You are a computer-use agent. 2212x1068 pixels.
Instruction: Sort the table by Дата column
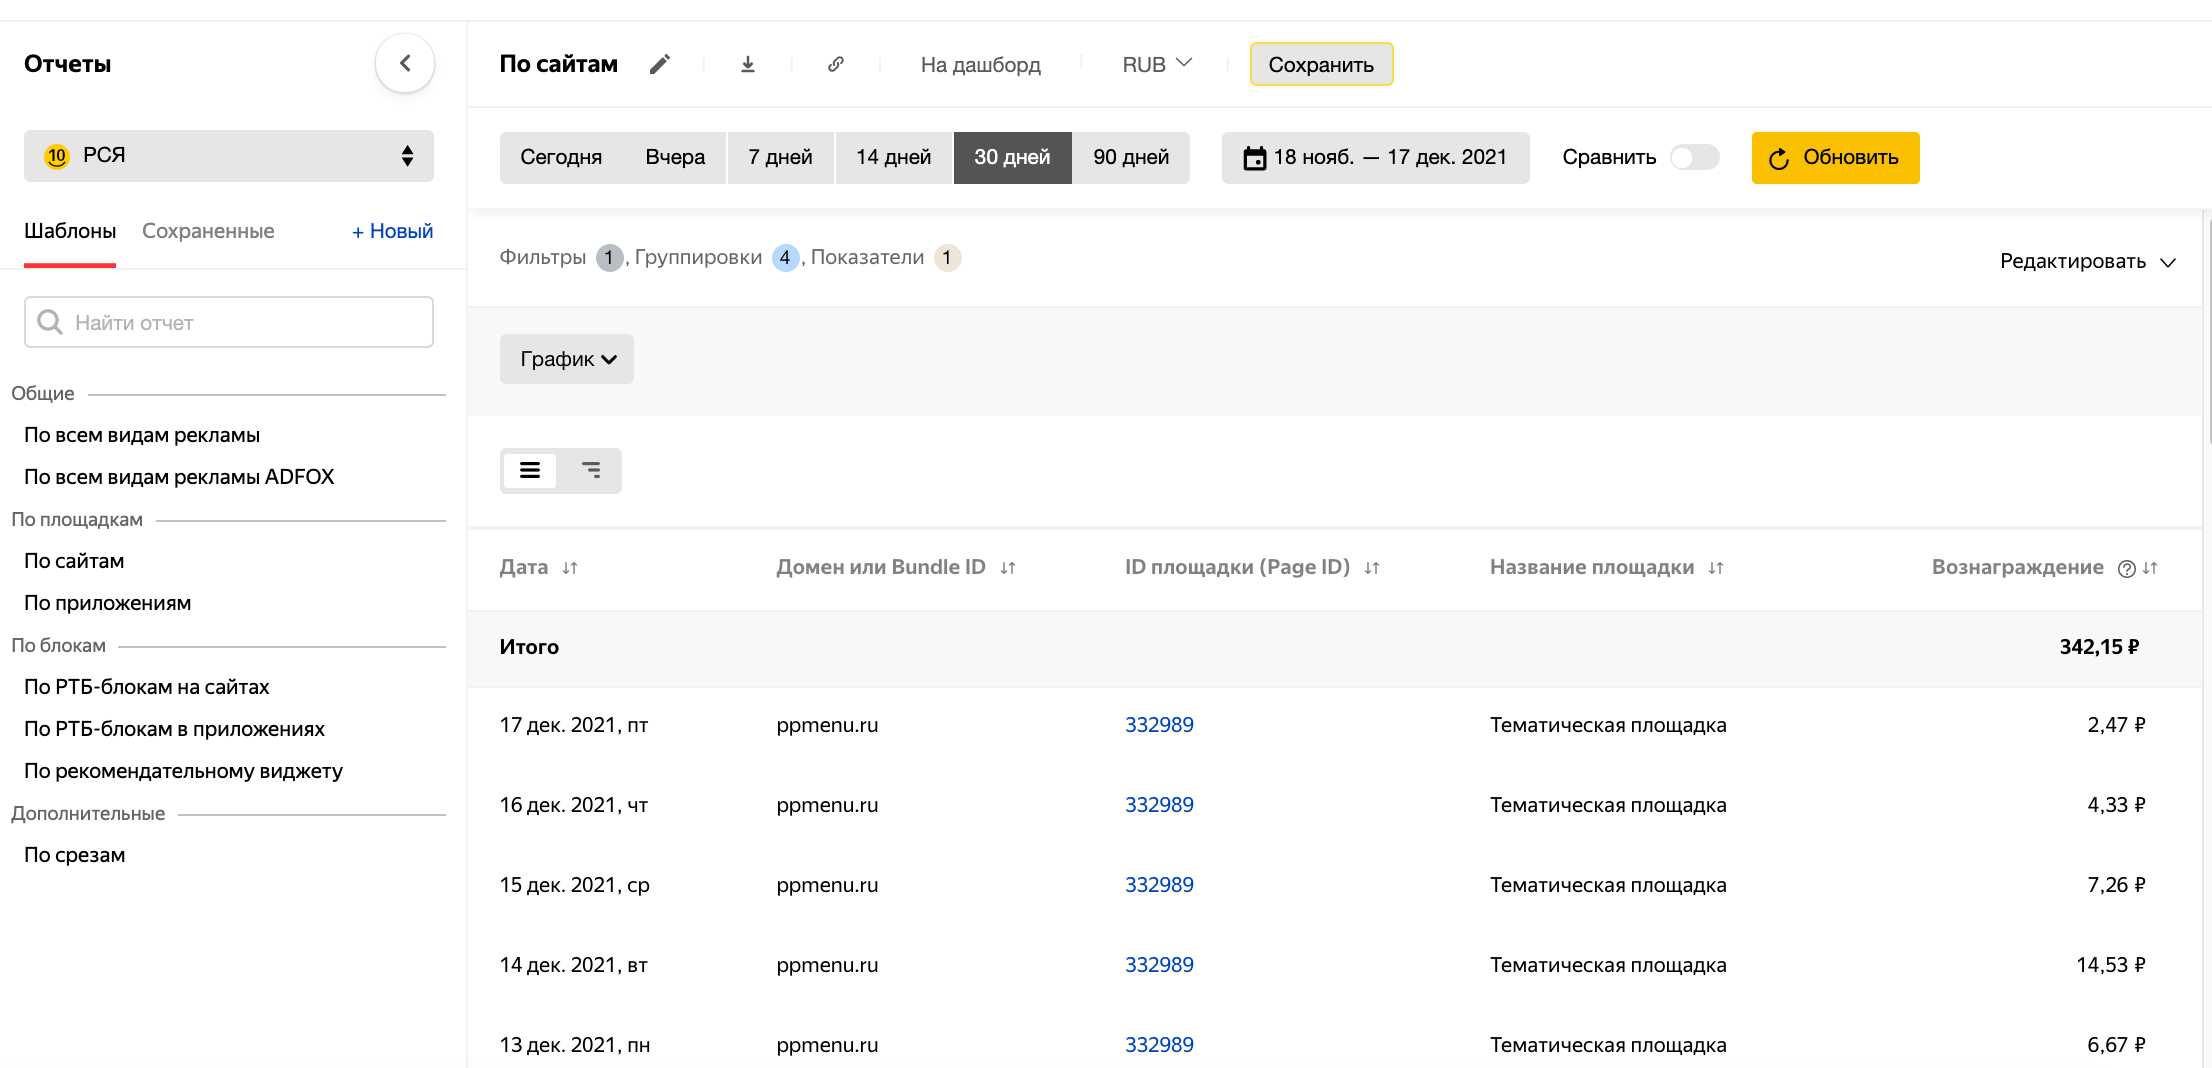pos(570,568)
